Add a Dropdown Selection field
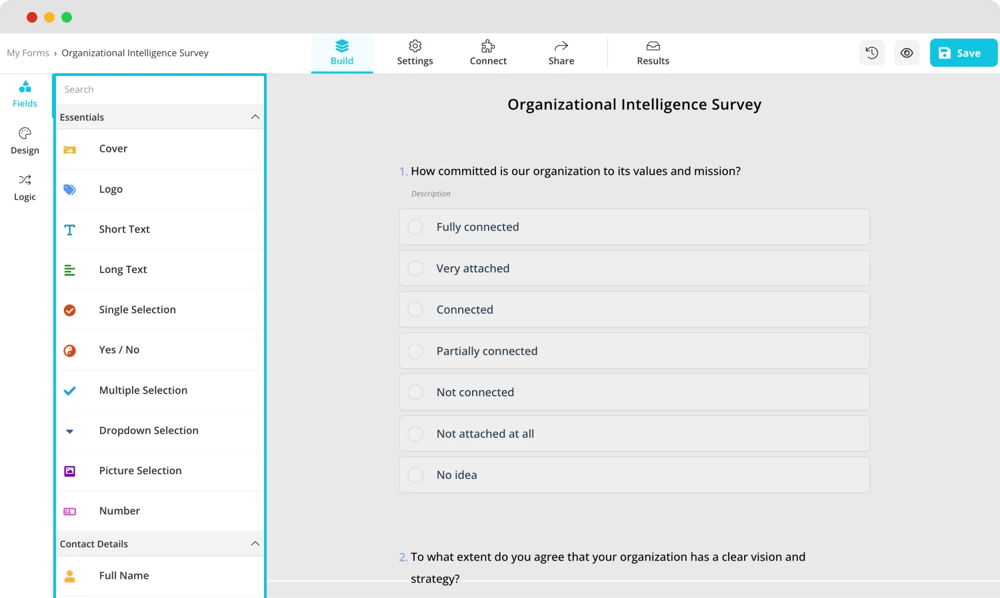The width and height of the screenshot is (1000, 598). point(148,431)
